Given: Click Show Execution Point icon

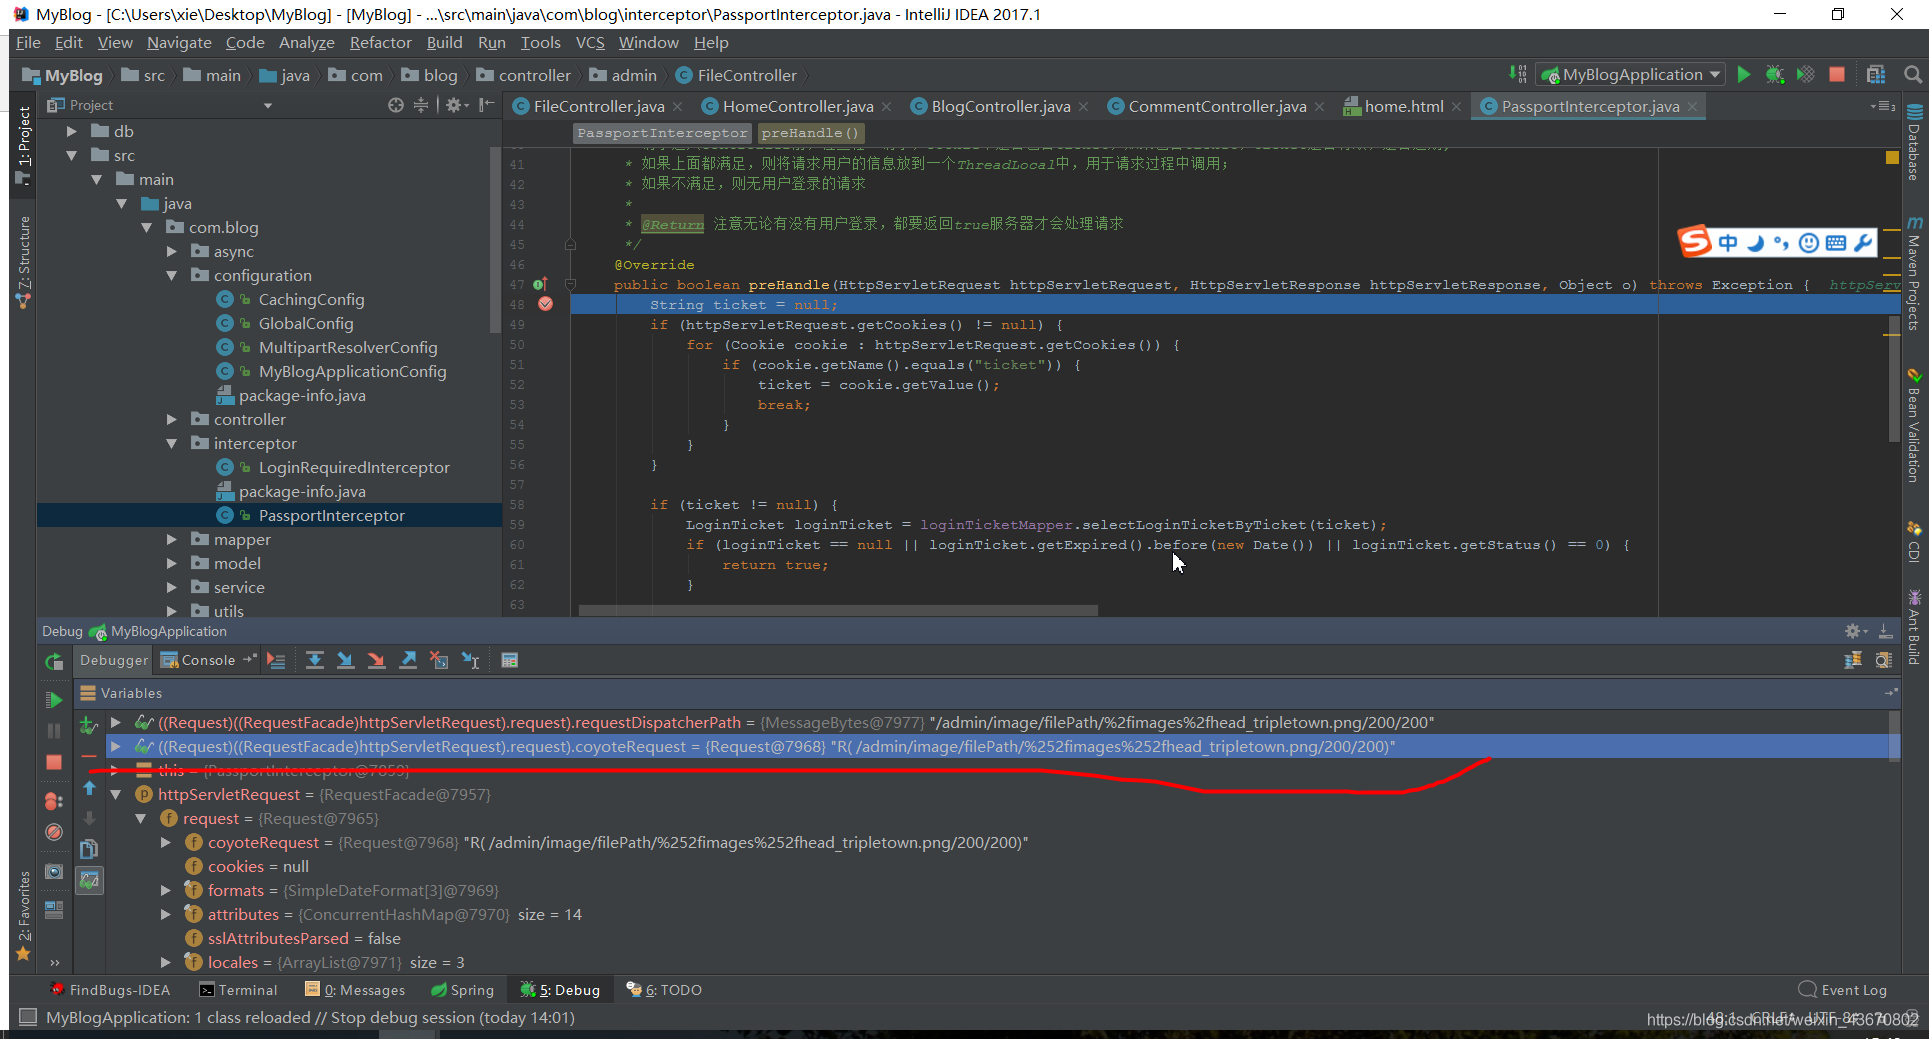Looking at the screenshot, I should click(x=277, y=660).
